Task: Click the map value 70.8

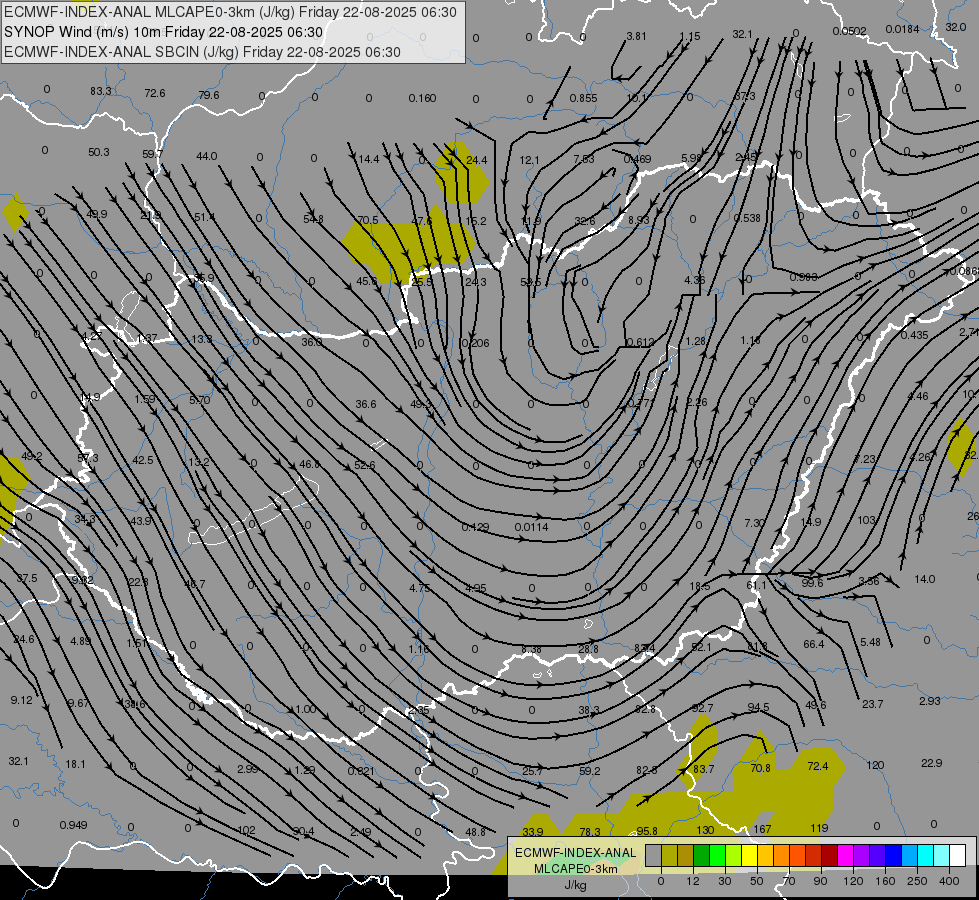Action: tap(760, 768)
